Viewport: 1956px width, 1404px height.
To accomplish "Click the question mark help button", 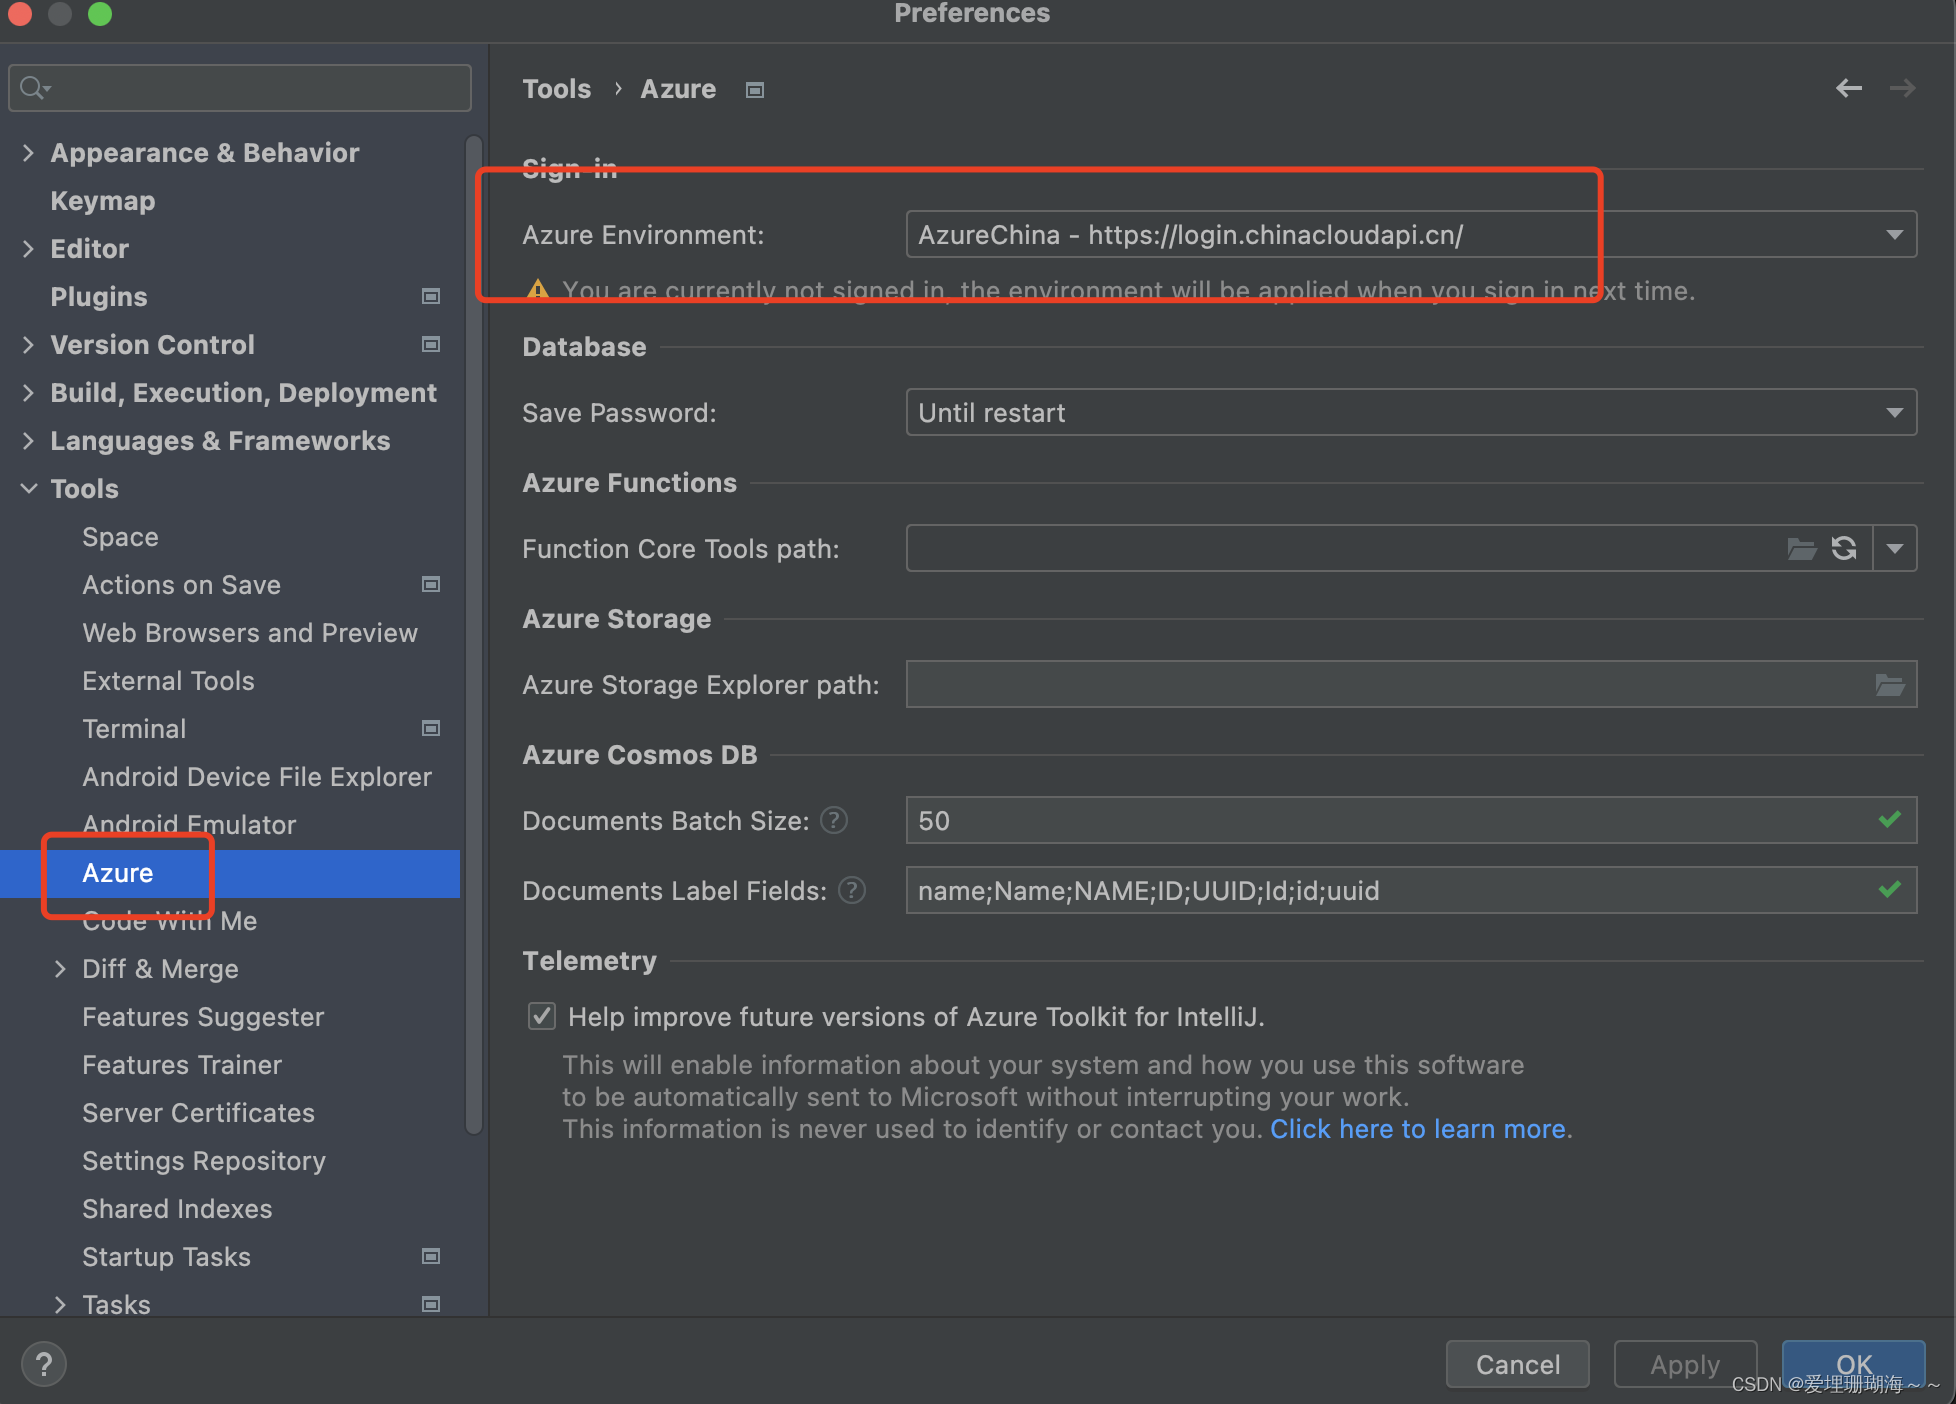I will [44, 1364].
